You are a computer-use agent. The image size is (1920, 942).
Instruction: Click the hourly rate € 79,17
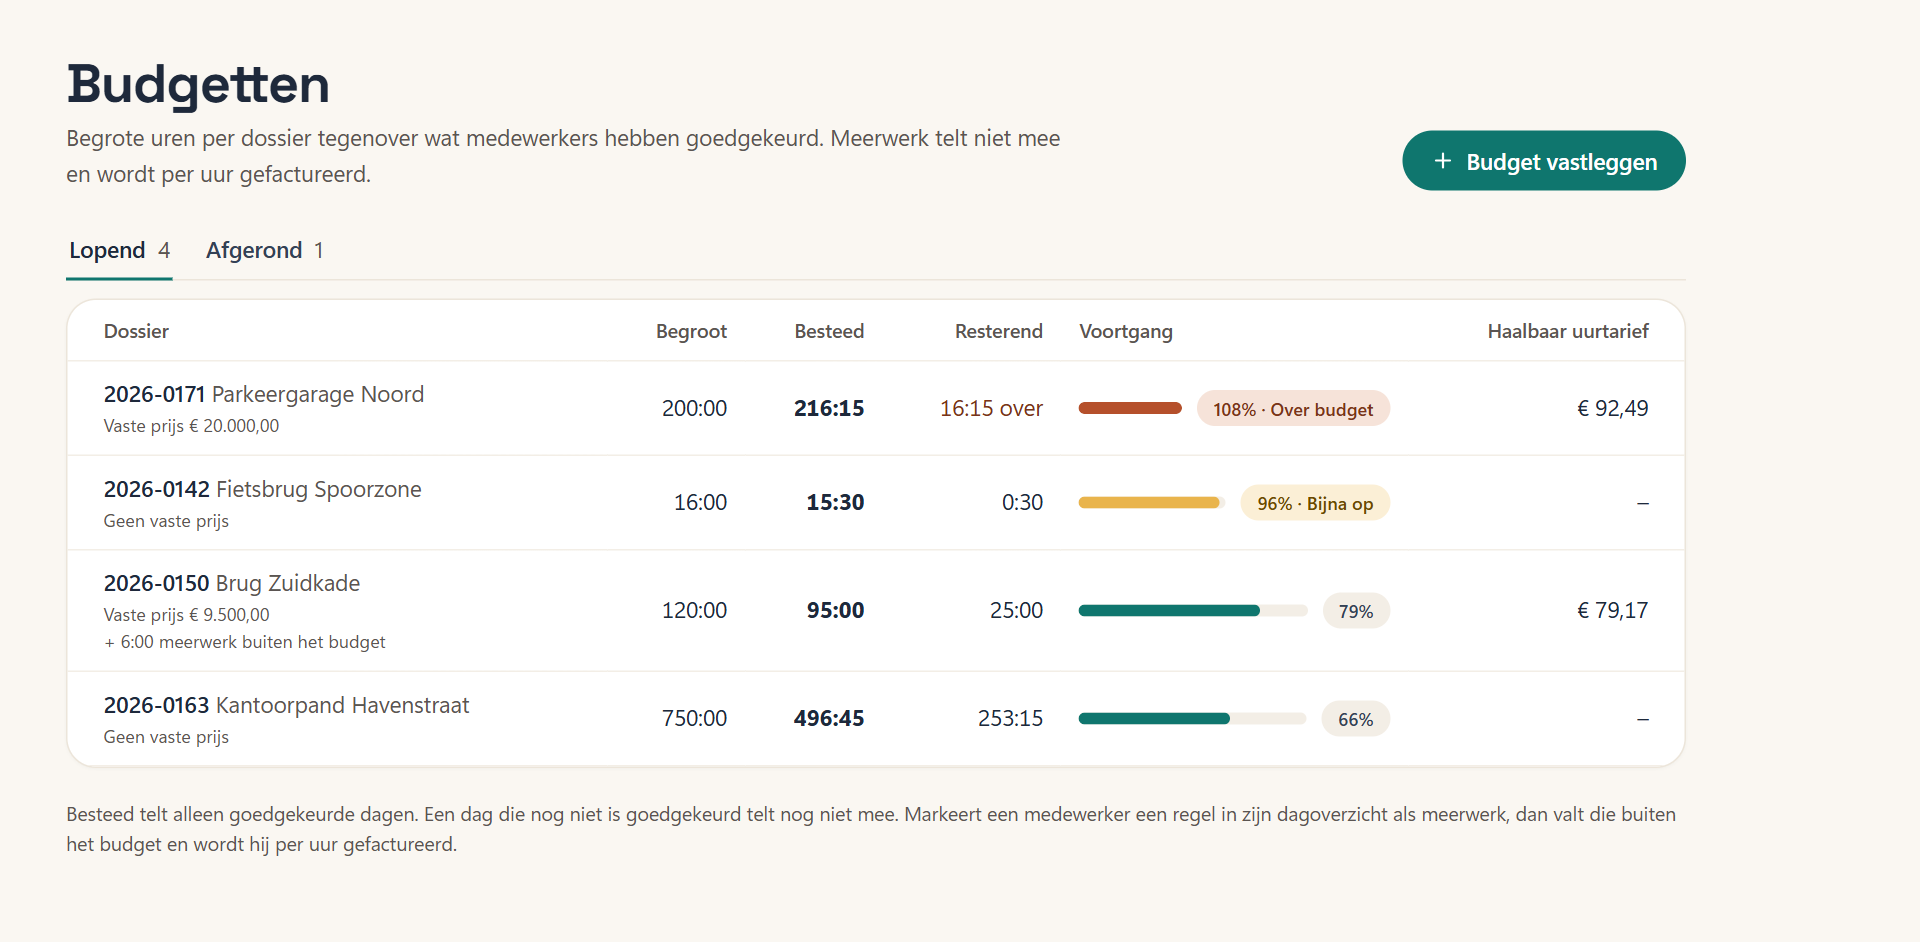point(1612,610)
